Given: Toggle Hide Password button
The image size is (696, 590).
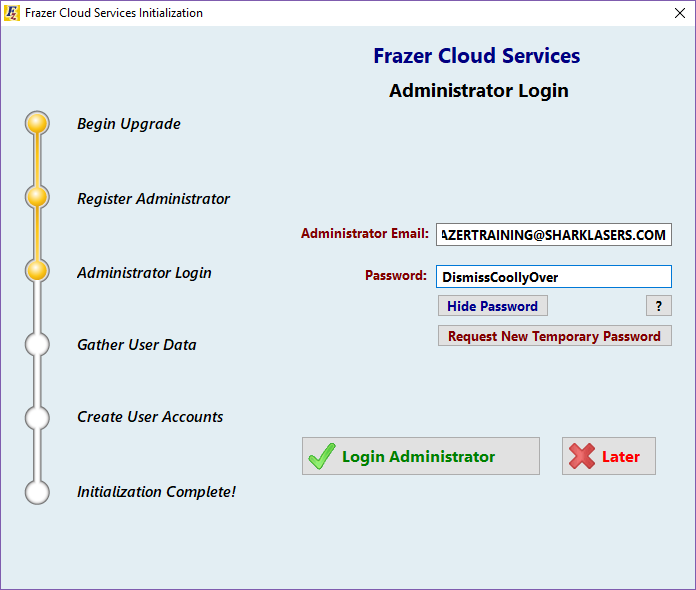Looking at the screenshot, I should pos(493,306).
